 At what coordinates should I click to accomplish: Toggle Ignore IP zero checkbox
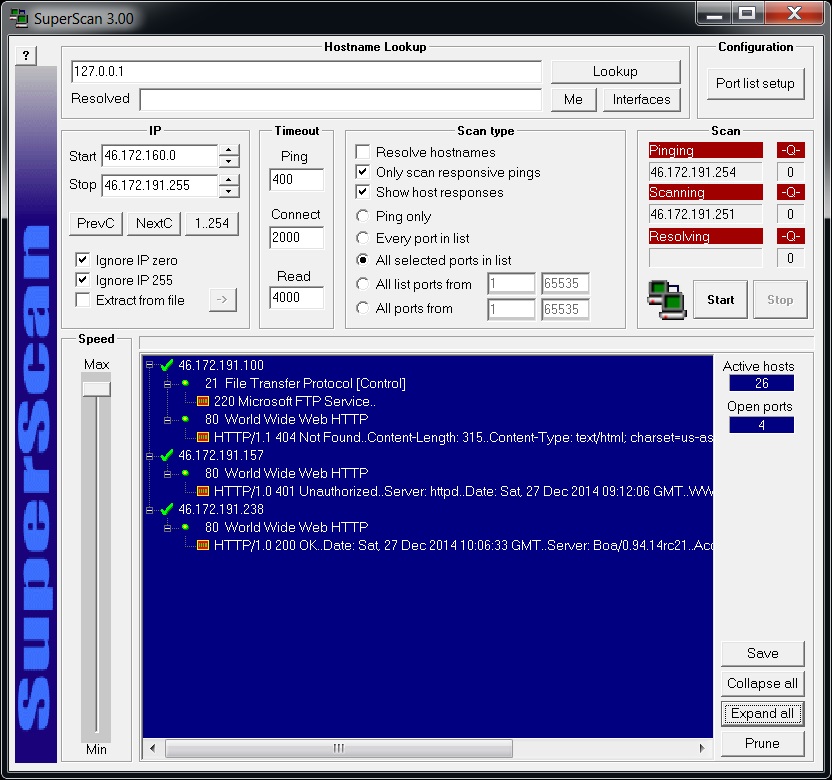pos(82,260)
